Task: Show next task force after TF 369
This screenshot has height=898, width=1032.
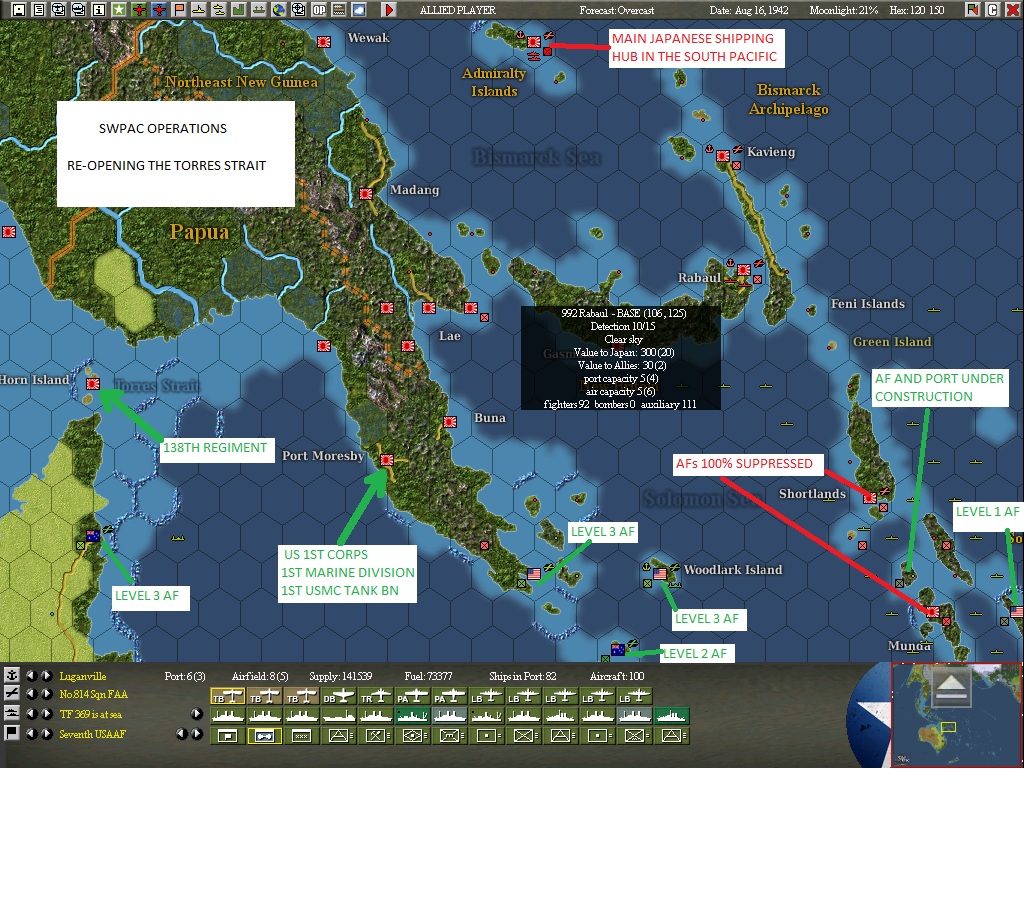Action: [x=46, y=714]
